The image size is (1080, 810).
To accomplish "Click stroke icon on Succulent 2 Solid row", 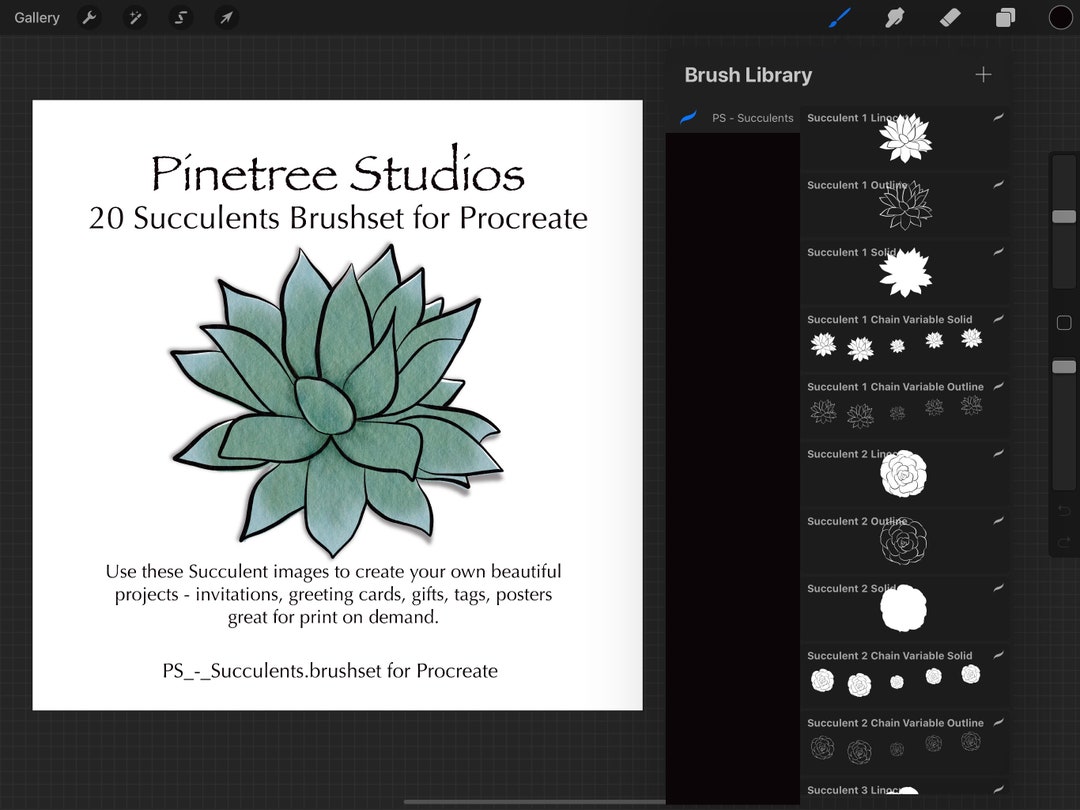I will pos(998,588).
